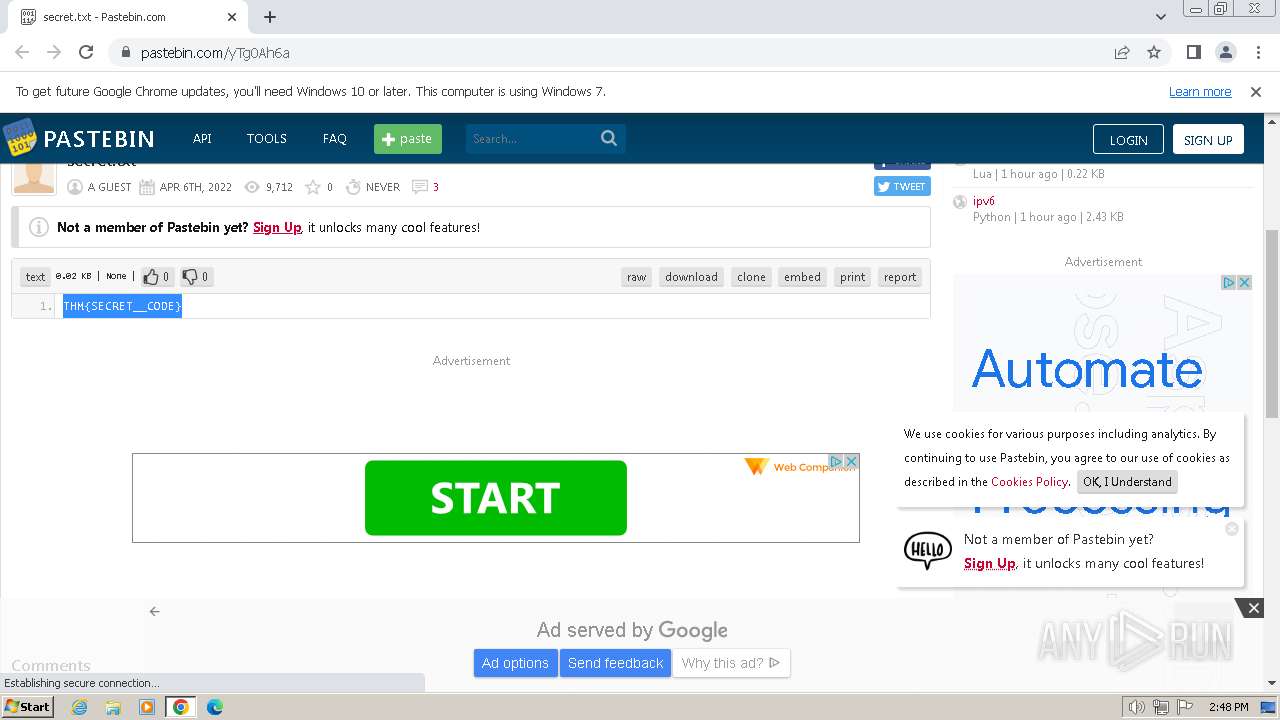Screen dimensions: 1280x720
Task: Open the Cookies Policy link
Action: coord(1029,482)
